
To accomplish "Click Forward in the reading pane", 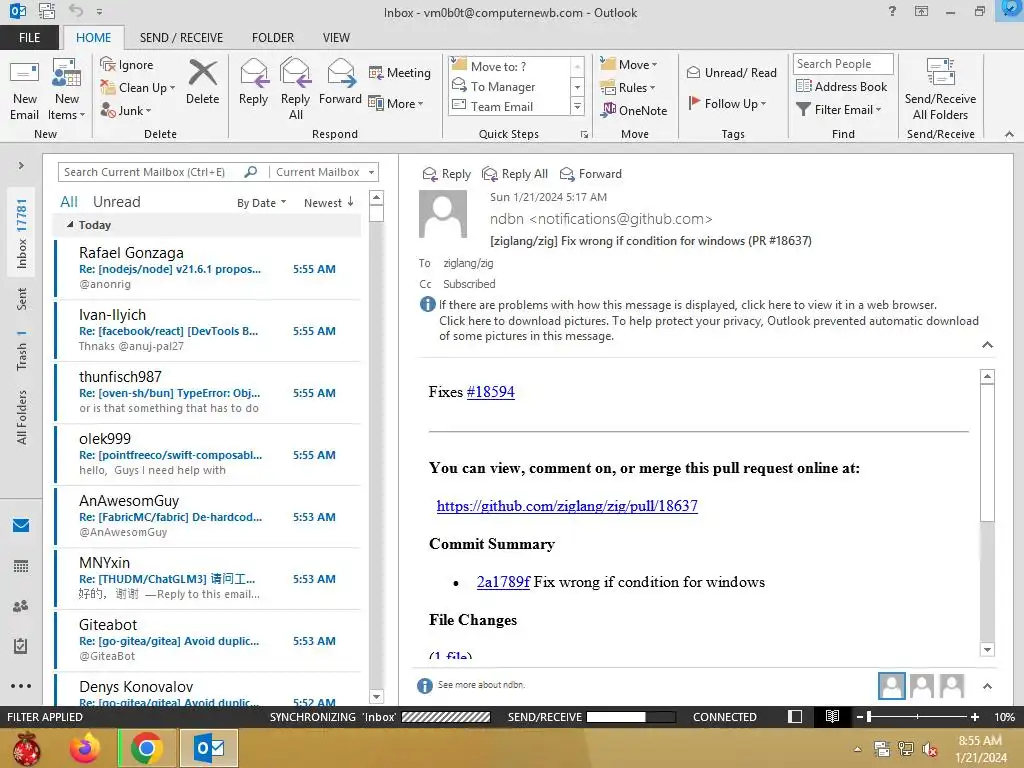I will (x=591, y=174).
